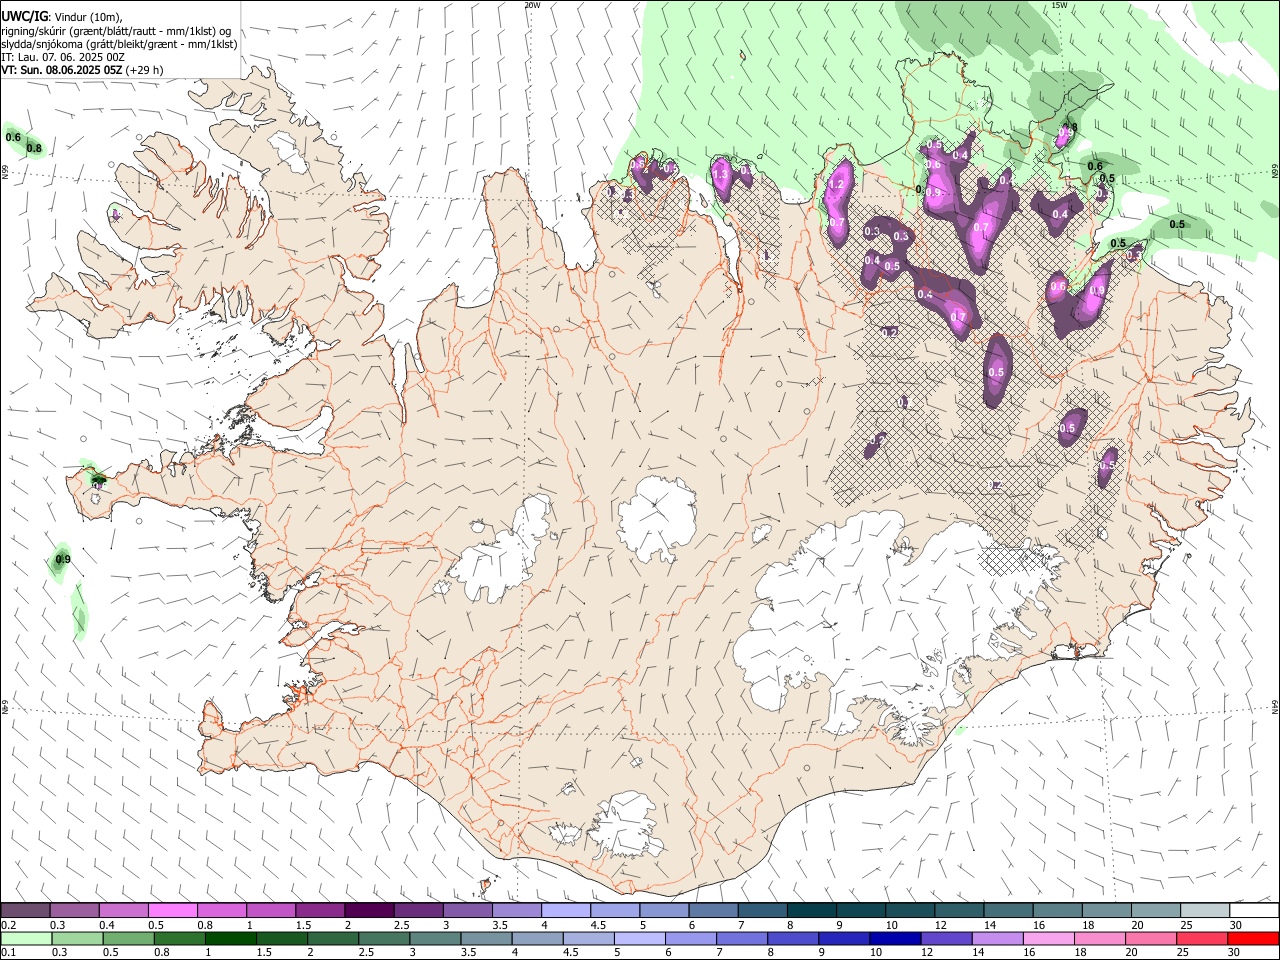Click the "9" label in upper legend row
Screen dimensions: 1280x960
coord(839,925)
